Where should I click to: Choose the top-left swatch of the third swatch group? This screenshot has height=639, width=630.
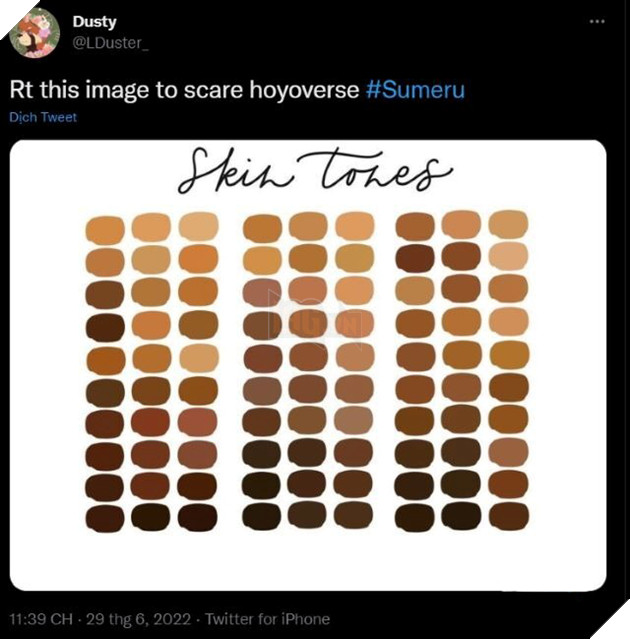click(414, 227)
